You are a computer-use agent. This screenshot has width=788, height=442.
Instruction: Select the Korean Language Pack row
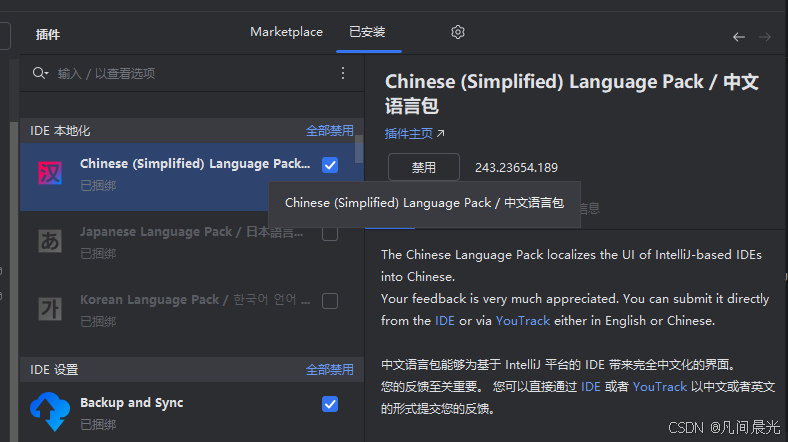coord(191,312)
